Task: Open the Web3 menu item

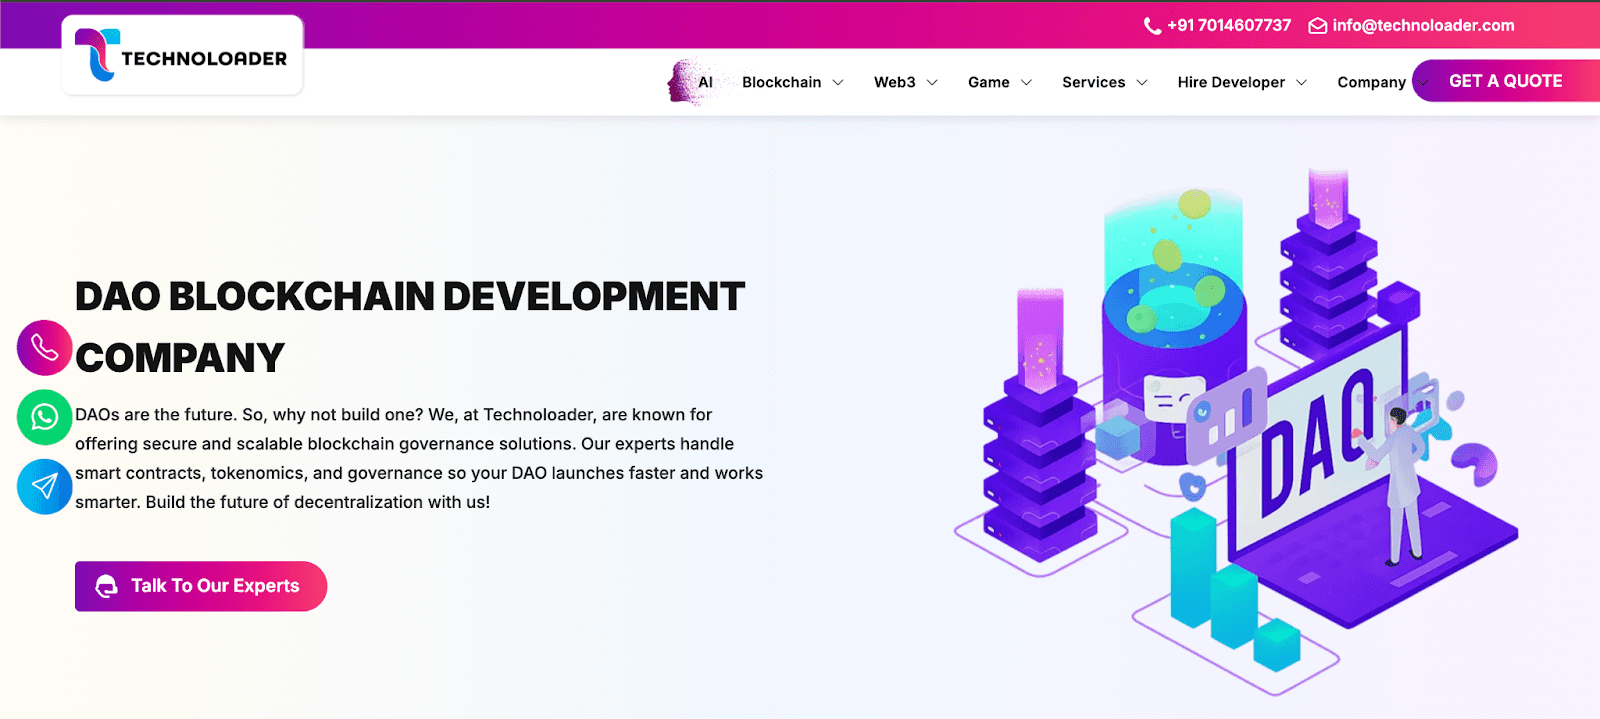Action: pos(895,82)
